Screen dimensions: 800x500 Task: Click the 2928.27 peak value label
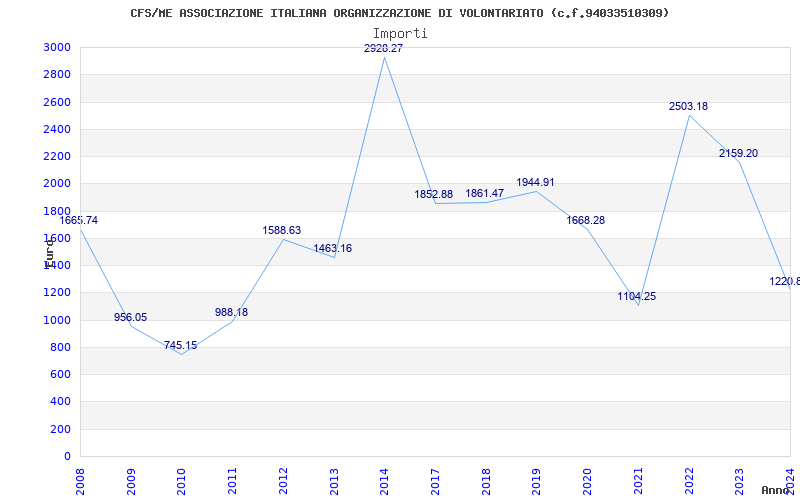pos(384,48)
